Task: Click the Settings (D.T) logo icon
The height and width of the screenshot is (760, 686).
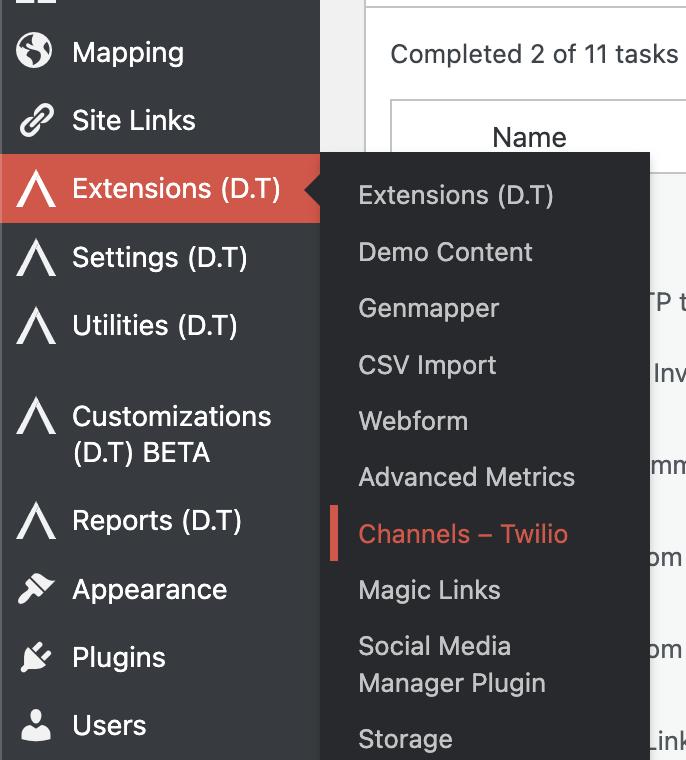Action: point(35,258)
